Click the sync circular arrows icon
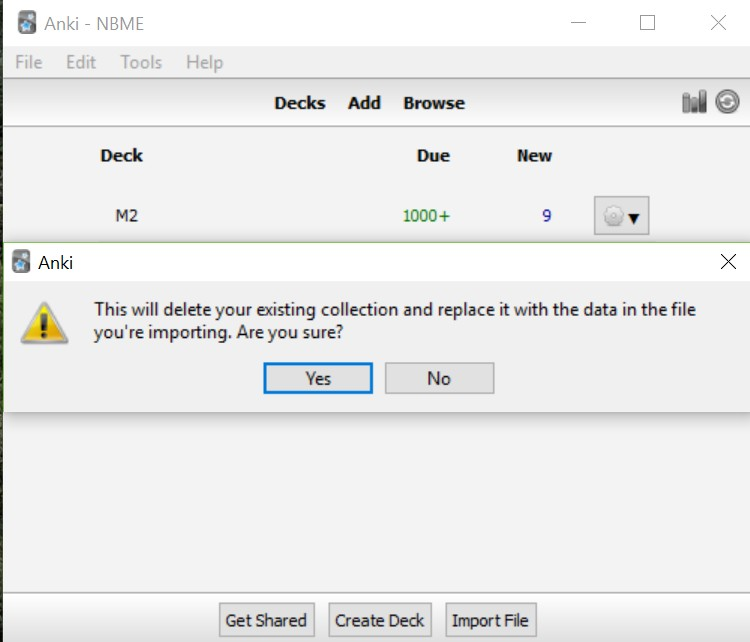This screenshot has width=750, height=642. point(728,102)
